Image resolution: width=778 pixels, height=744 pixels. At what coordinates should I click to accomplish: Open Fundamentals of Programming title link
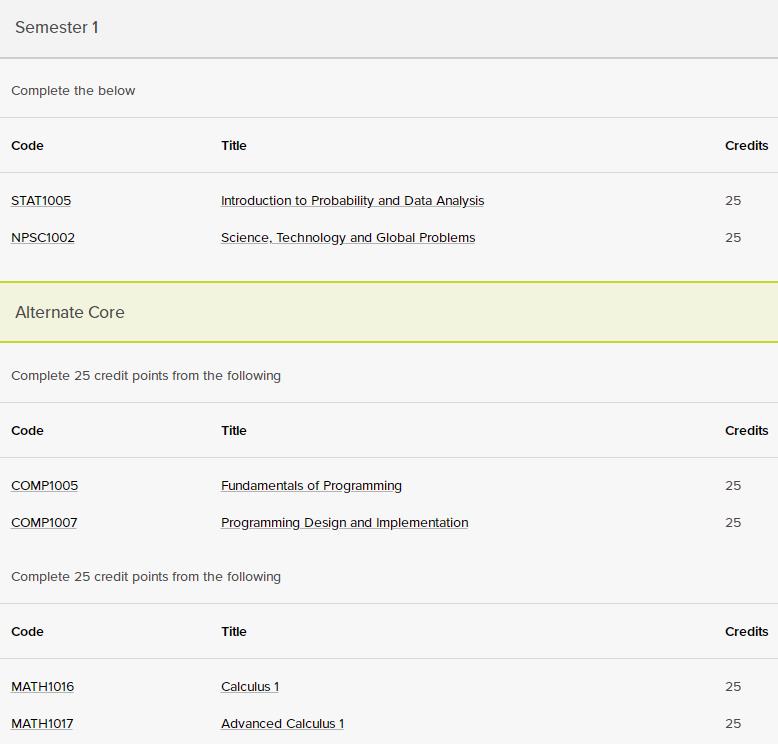coord(311,485)
